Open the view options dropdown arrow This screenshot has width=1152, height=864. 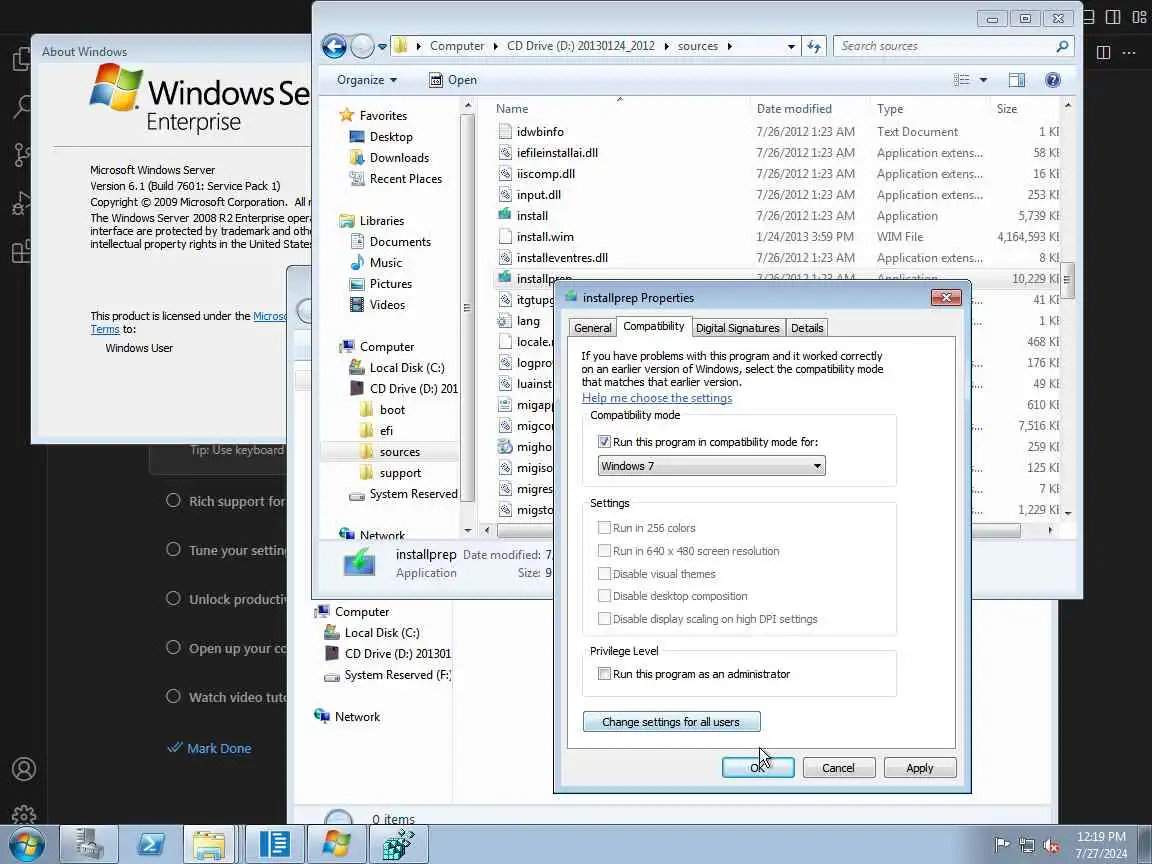(983, 80)
